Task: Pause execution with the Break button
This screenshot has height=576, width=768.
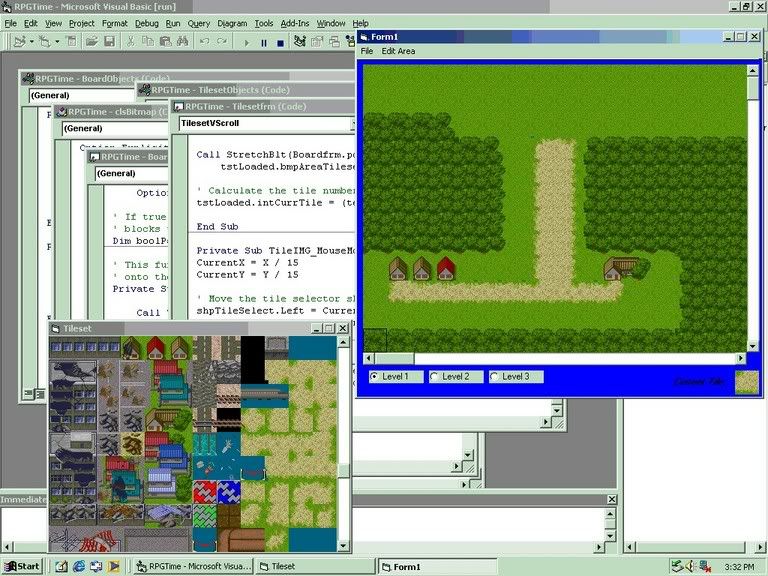Action: click(x=264, y=43)
